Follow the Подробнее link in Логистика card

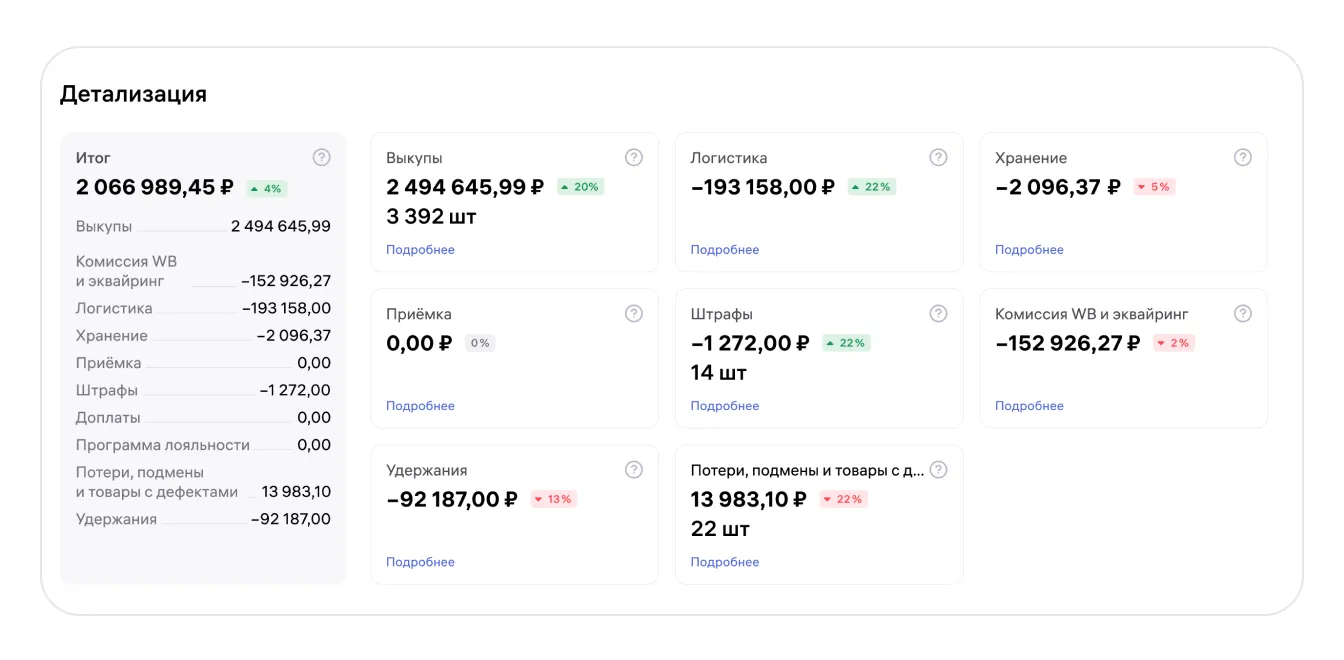pos(725,250)
